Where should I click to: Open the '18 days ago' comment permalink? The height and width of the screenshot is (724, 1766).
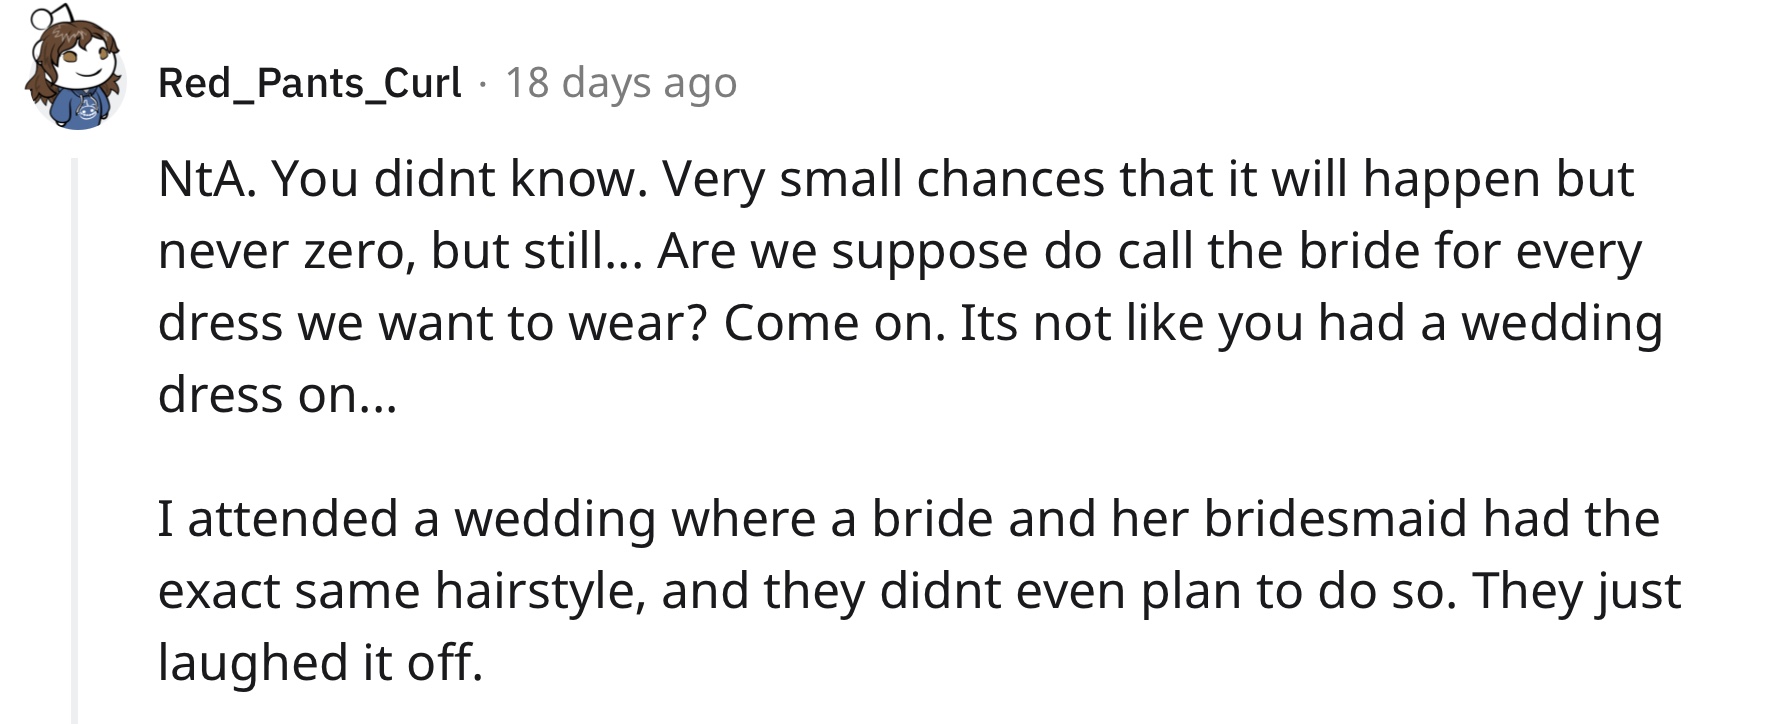621,83
